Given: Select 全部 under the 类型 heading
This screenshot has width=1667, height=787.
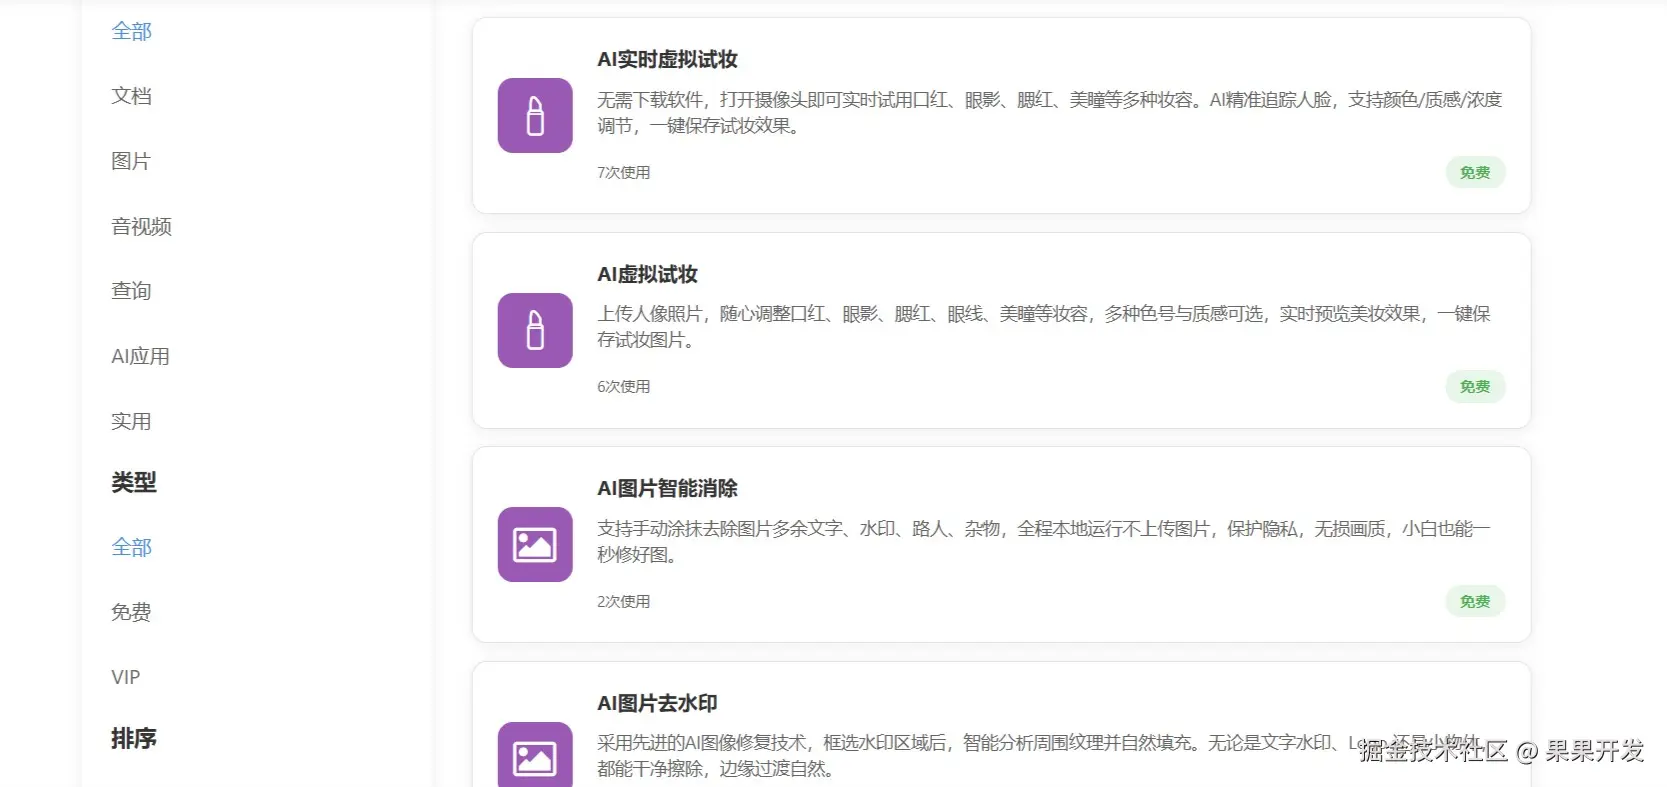Looking at the screenshot, I should point(131,547).
